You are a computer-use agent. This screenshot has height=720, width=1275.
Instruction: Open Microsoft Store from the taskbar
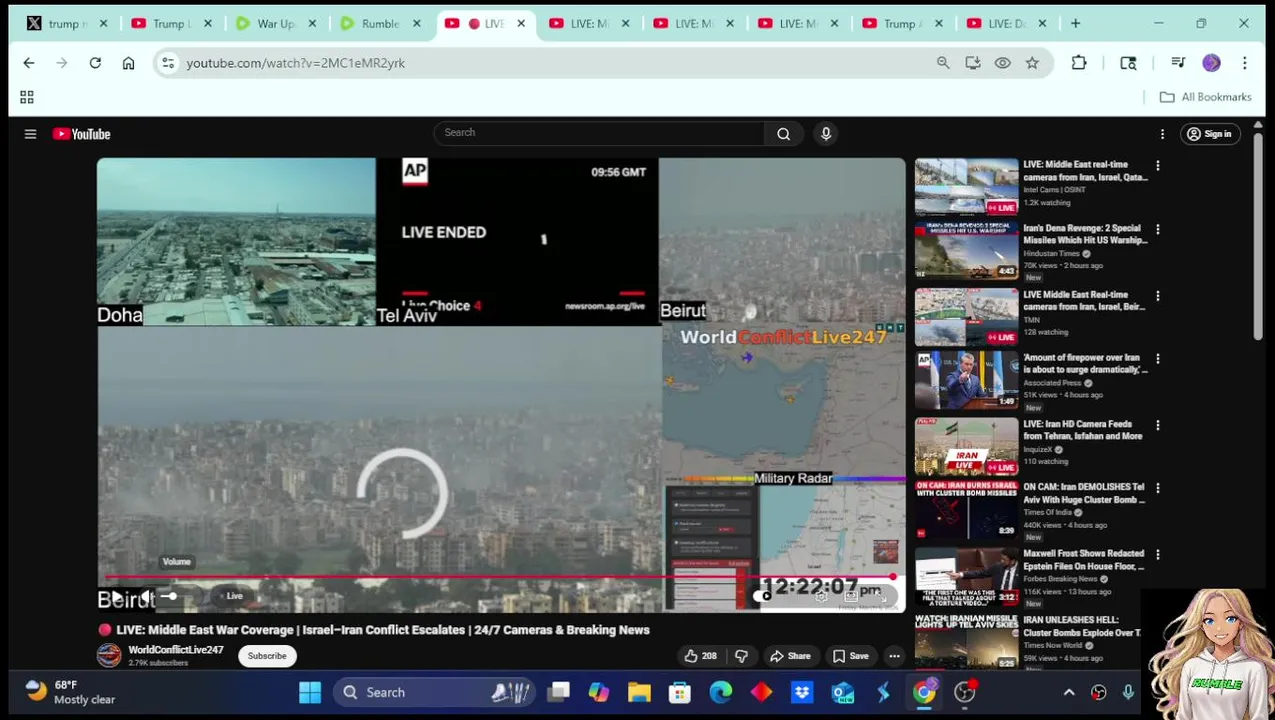click(x=680, y=692)
